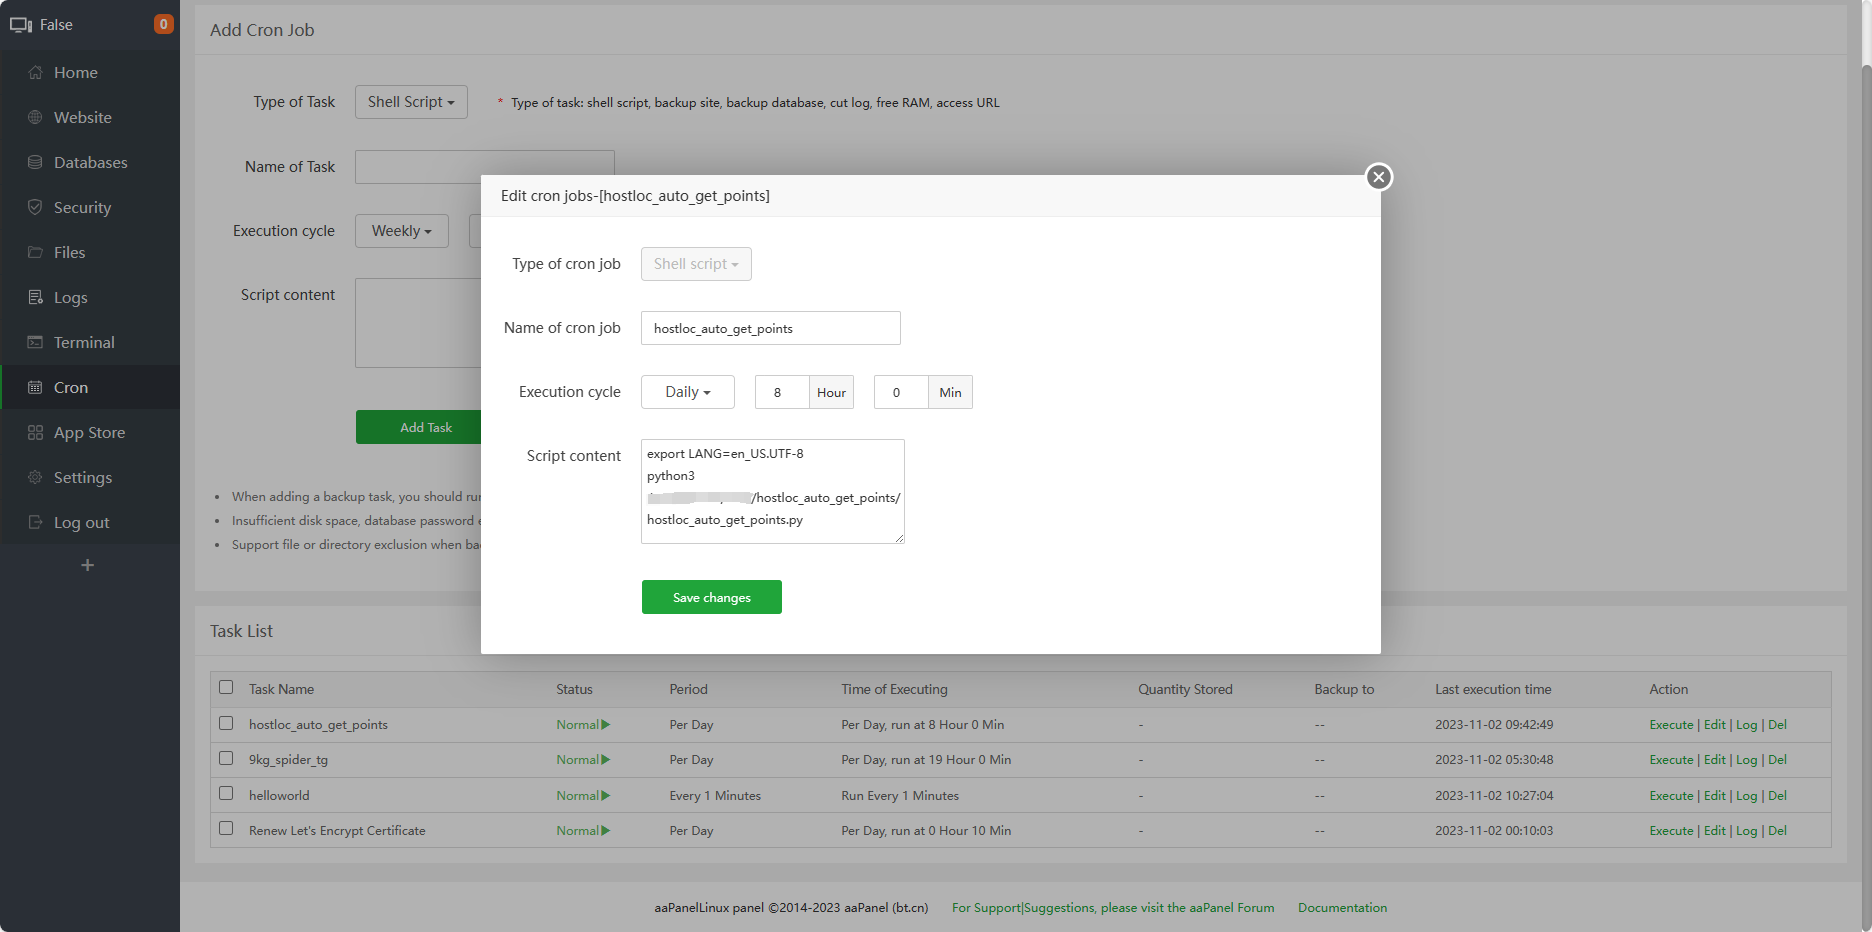Open the Documentation link in footer
This screenshot has width=1872, height=932.
[x=1342, y=908]
